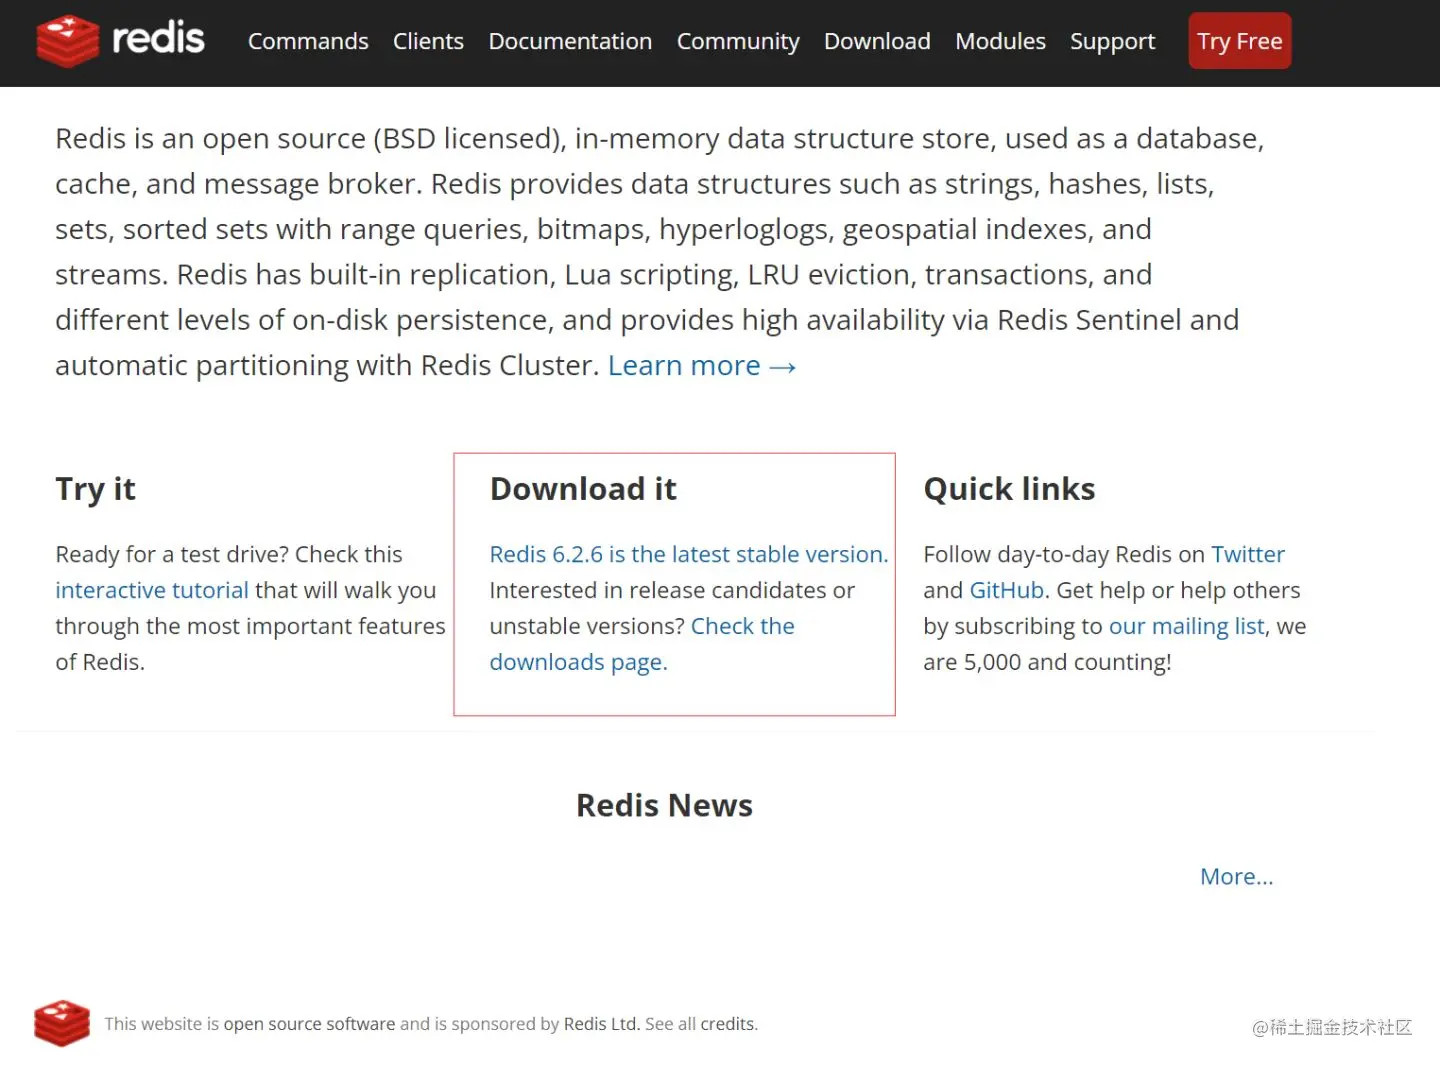Image resolution: width=1440 pixels, height=1065 pixels.
Task: Open the Support navigation item
Action: click(x=1112, y=41)
